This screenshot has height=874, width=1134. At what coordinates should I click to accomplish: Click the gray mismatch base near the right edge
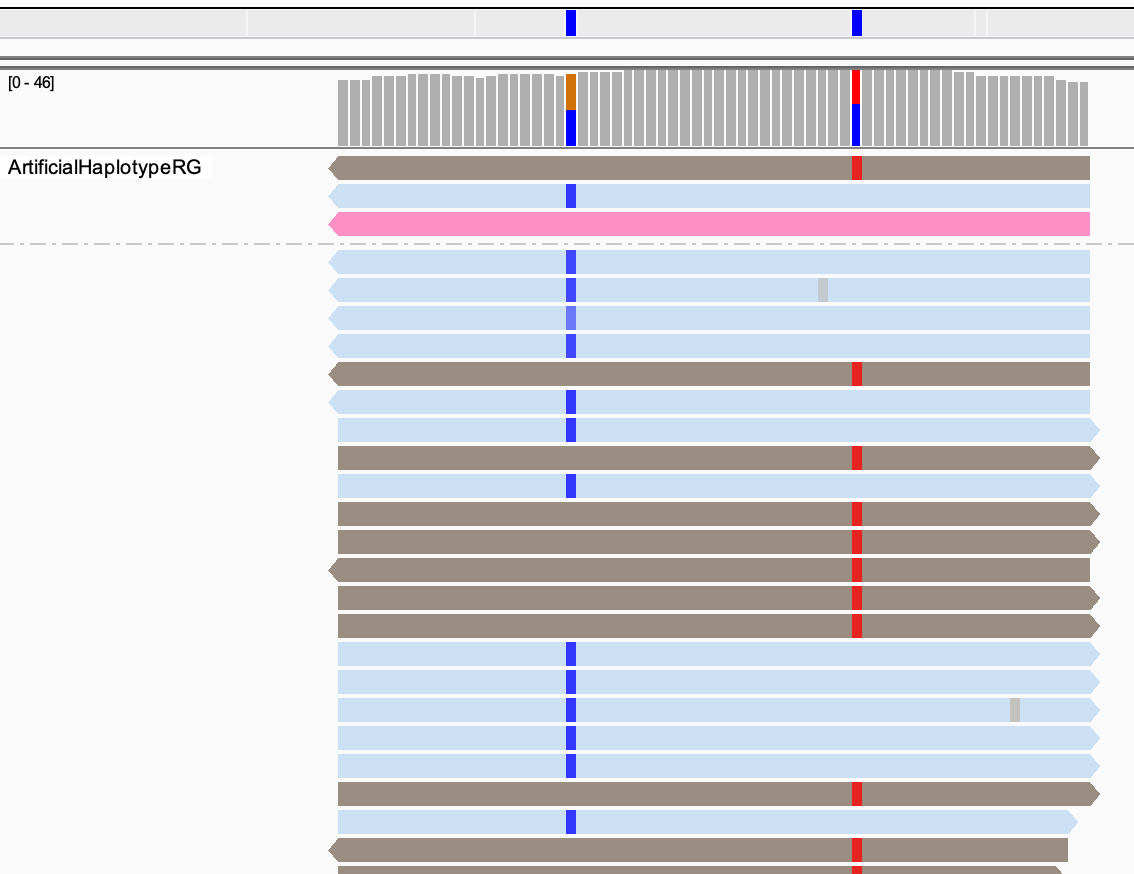pos(1015,710)
